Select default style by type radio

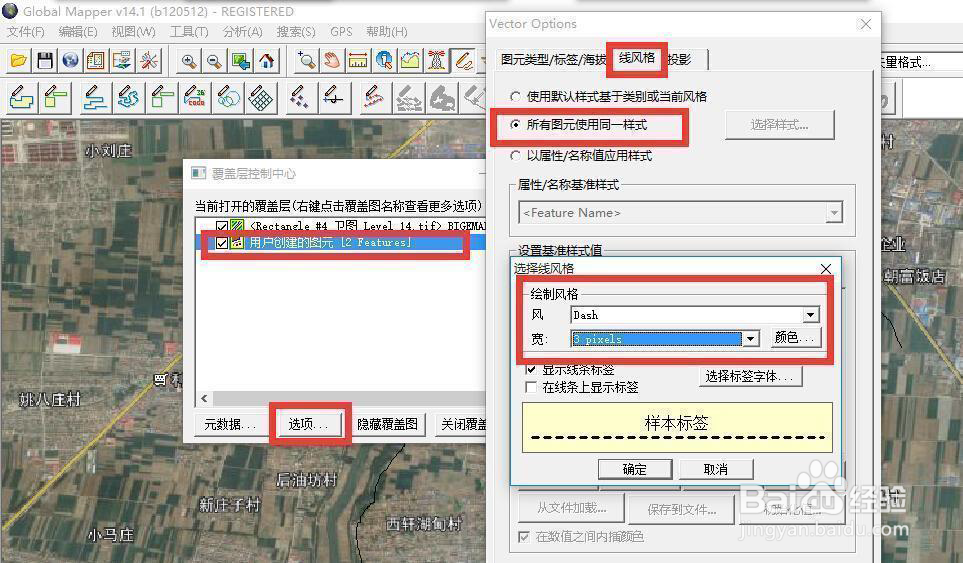coord(515,96)
